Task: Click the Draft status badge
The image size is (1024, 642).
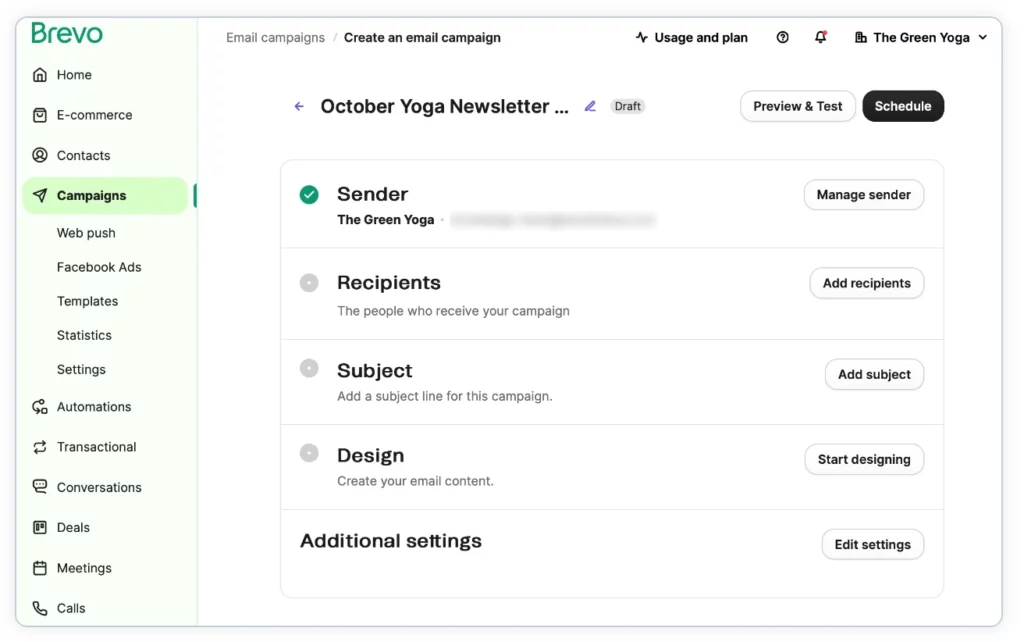Action: [x=628, y=106]
